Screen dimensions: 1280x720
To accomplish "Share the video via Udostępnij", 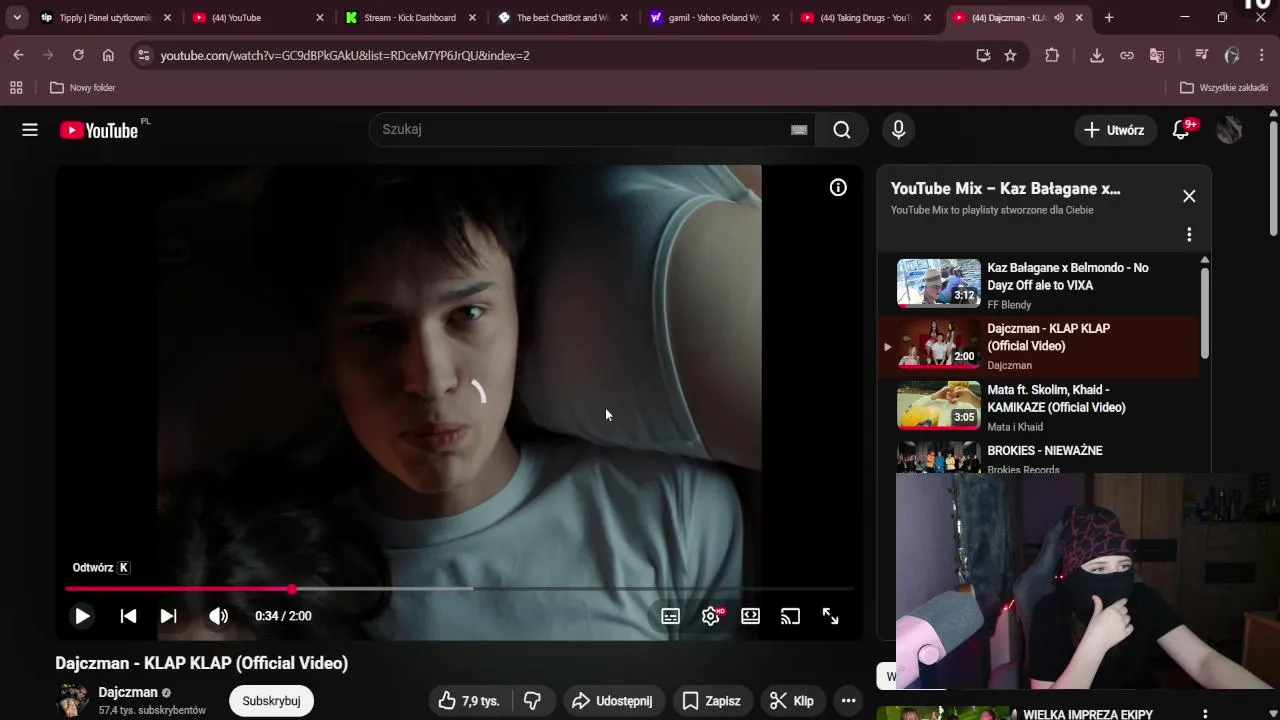I will 612,701.
